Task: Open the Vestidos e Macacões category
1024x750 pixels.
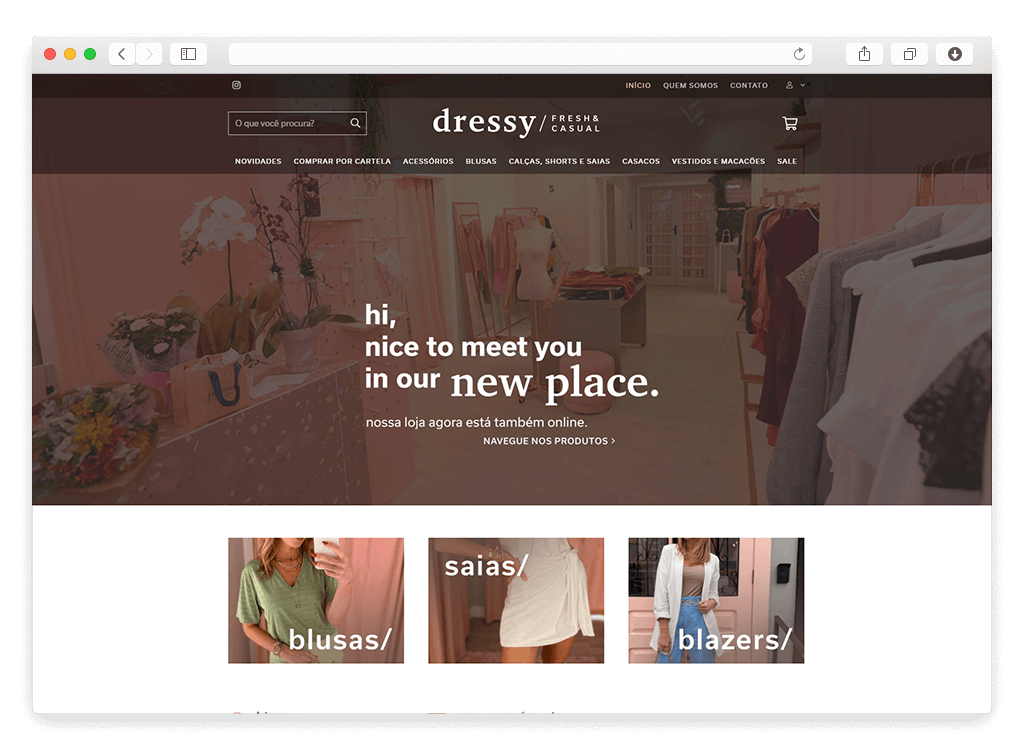Action: click(718, 161)
